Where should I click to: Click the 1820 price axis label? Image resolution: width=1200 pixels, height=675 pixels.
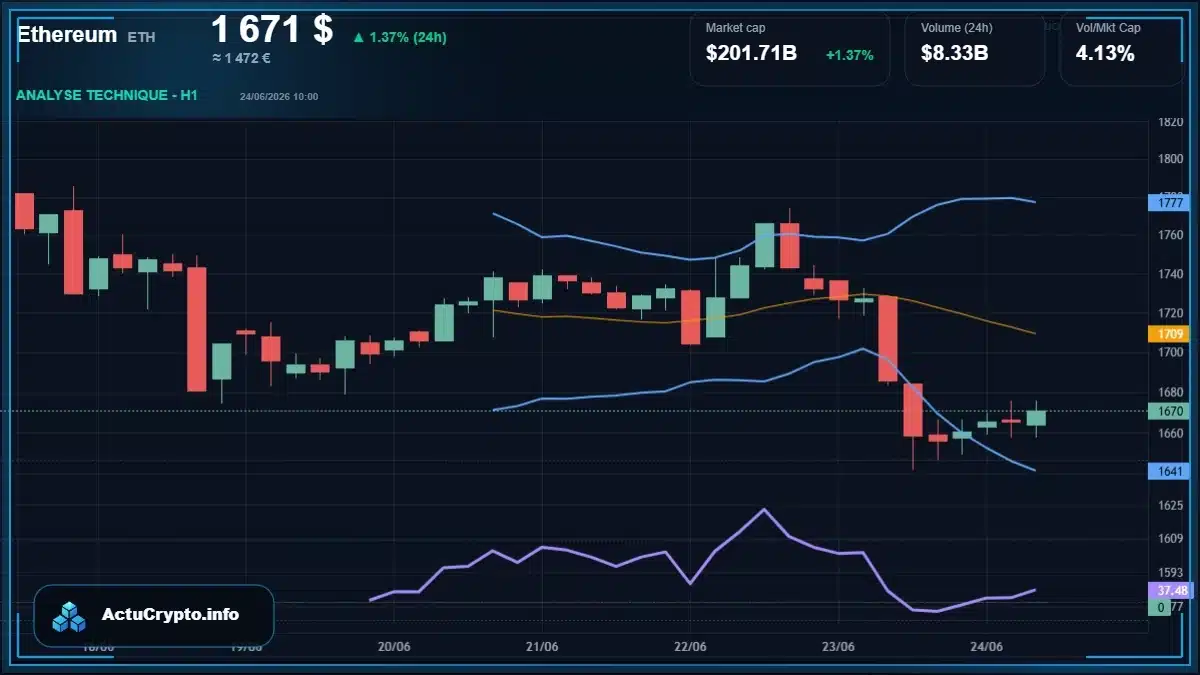(1170, 122)
